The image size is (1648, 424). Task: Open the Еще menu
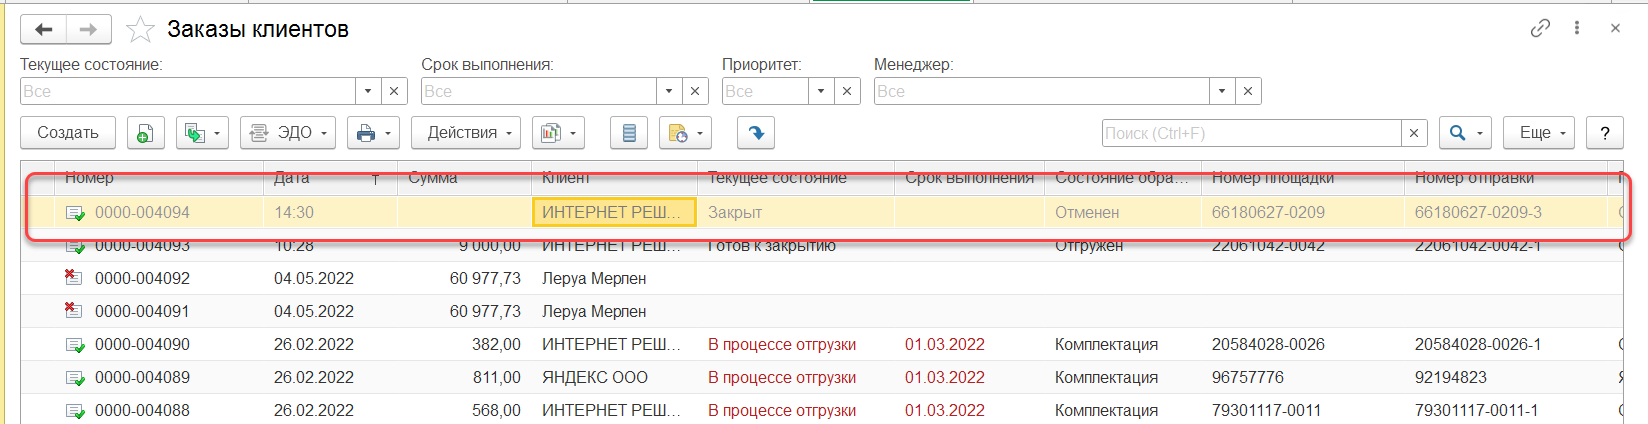pos(1538,133)
